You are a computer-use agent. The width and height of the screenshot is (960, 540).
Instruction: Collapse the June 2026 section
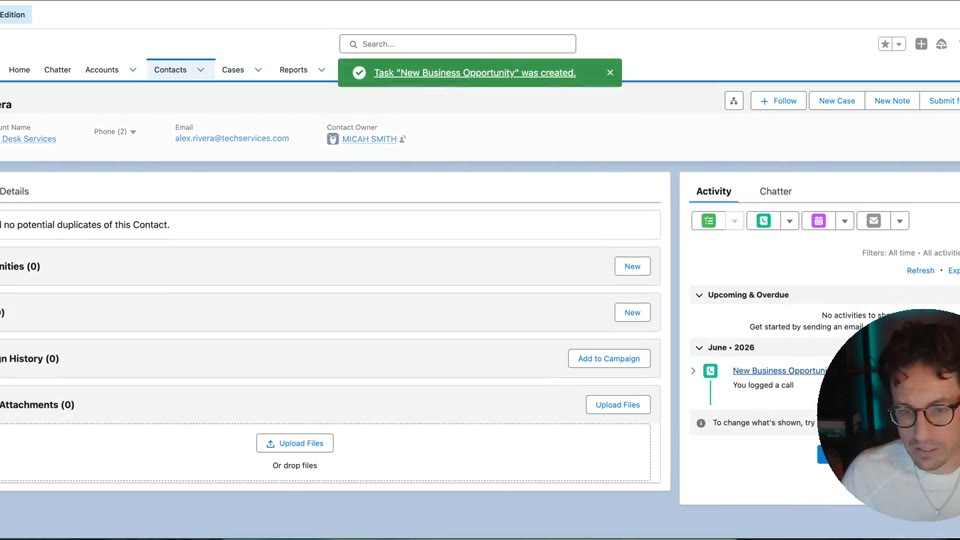699,348
